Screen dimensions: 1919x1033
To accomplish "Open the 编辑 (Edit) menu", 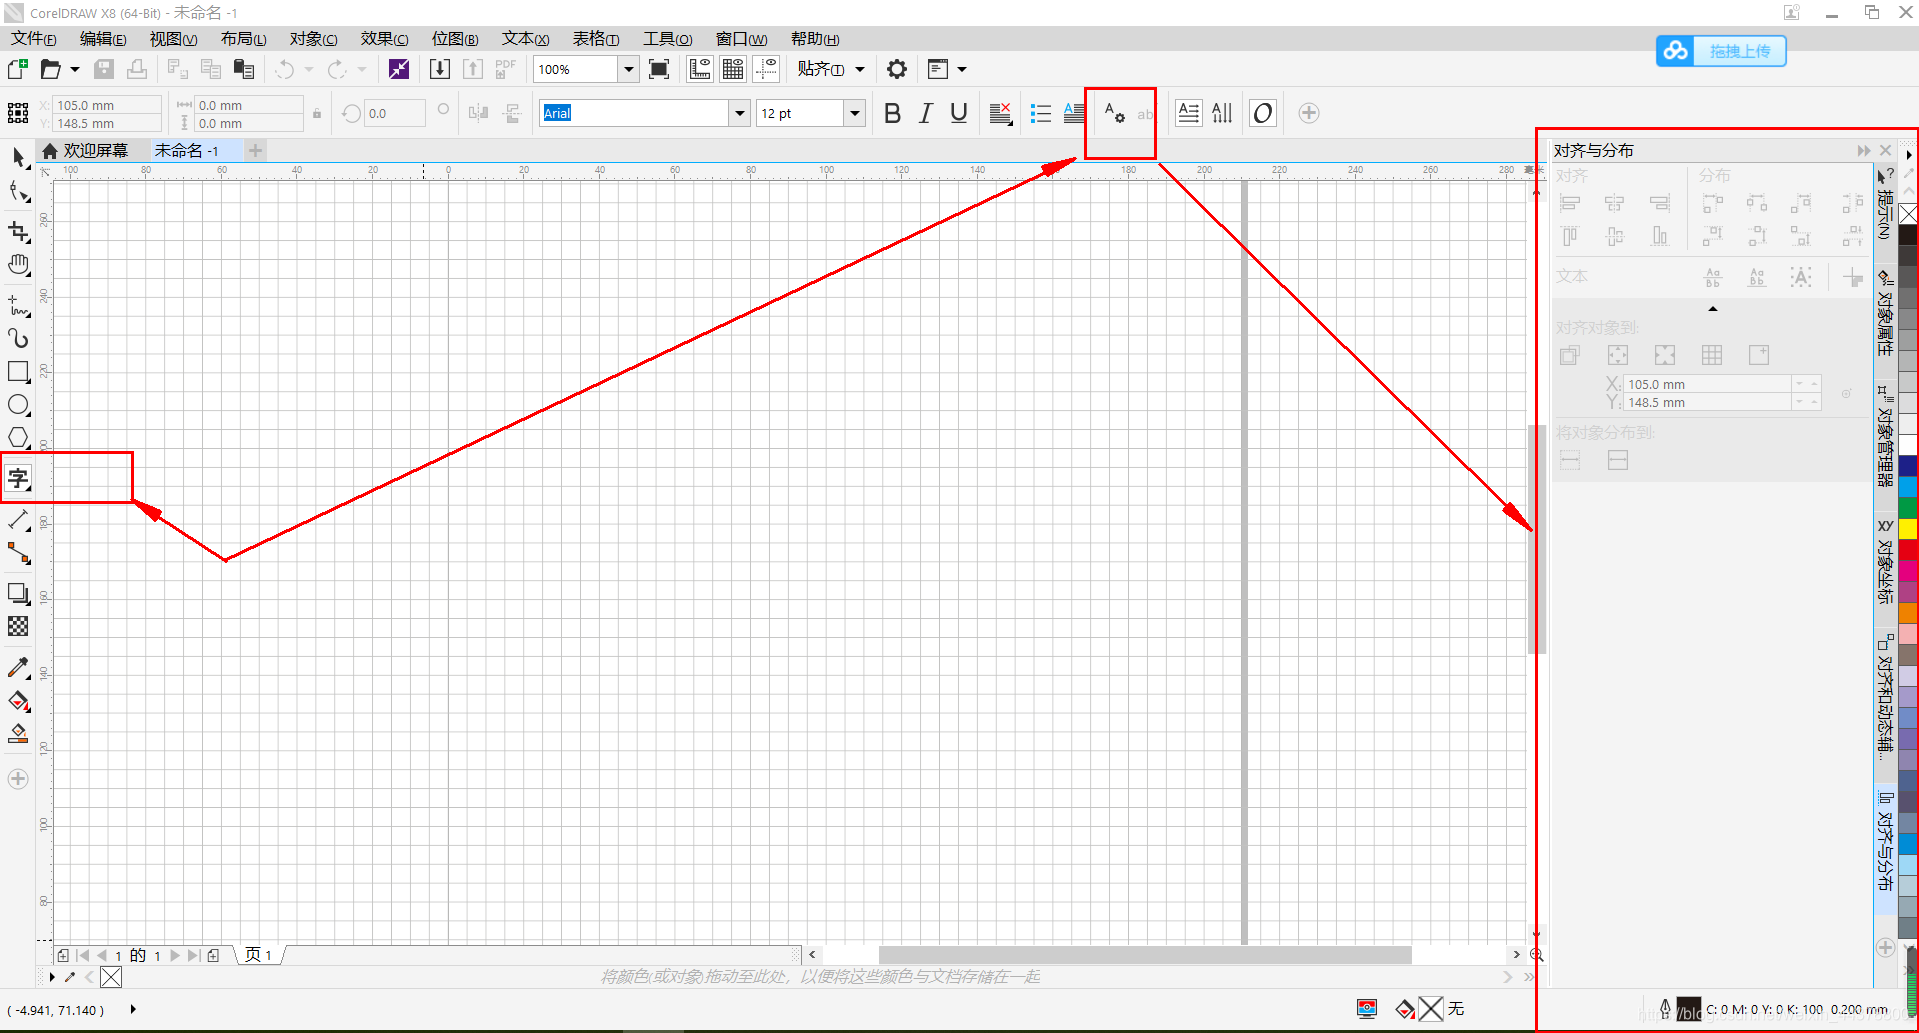I will click(x=103, y=38).
